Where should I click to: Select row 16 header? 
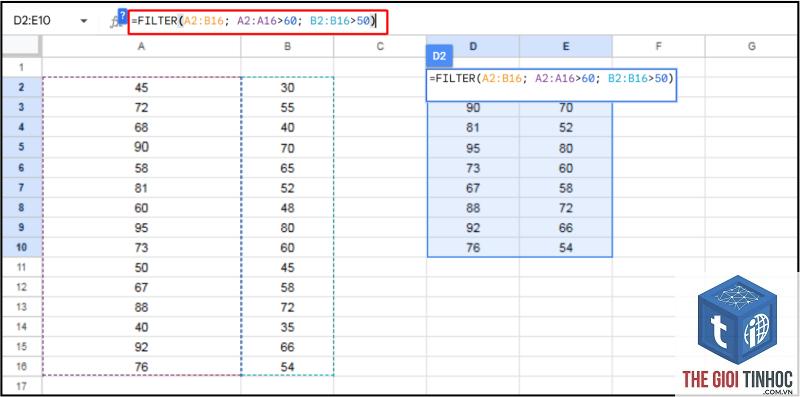(21, 367)
